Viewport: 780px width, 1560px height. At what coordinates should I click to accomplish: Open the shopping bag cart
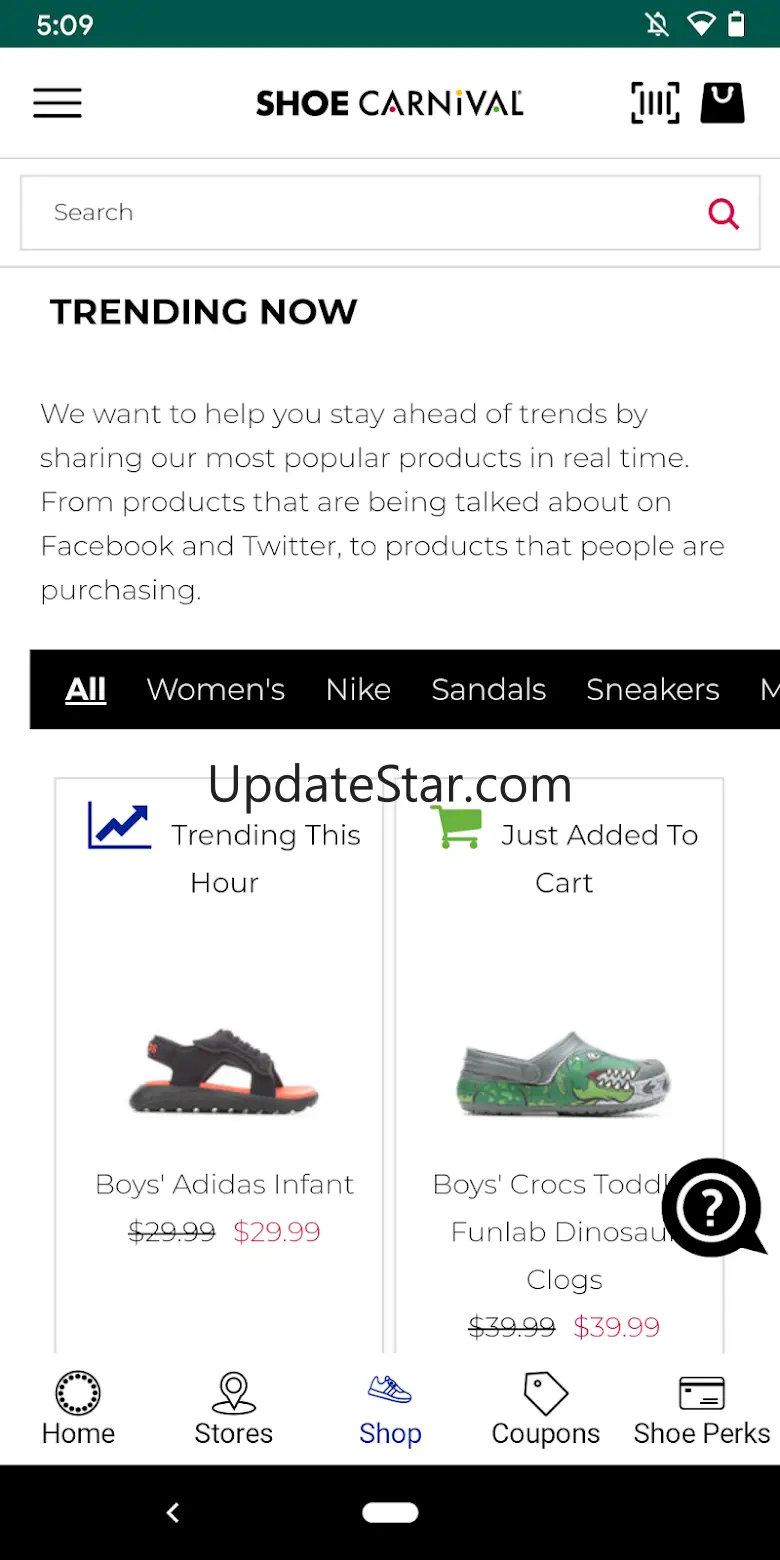coord(722,103)
